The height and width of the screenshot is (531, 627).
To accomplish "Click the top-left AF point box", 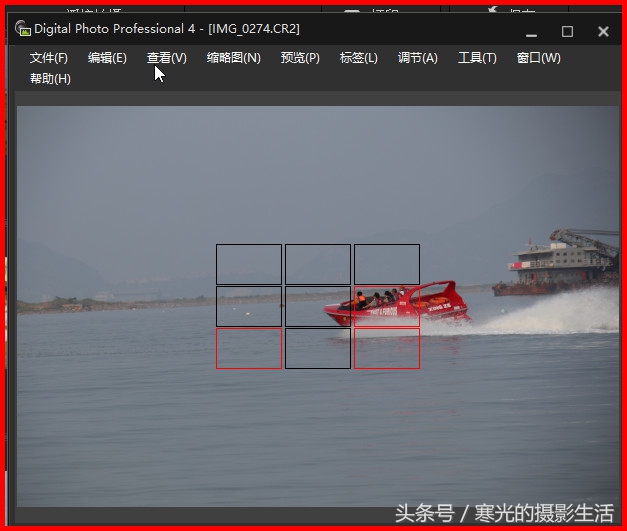I will point(249,264).
